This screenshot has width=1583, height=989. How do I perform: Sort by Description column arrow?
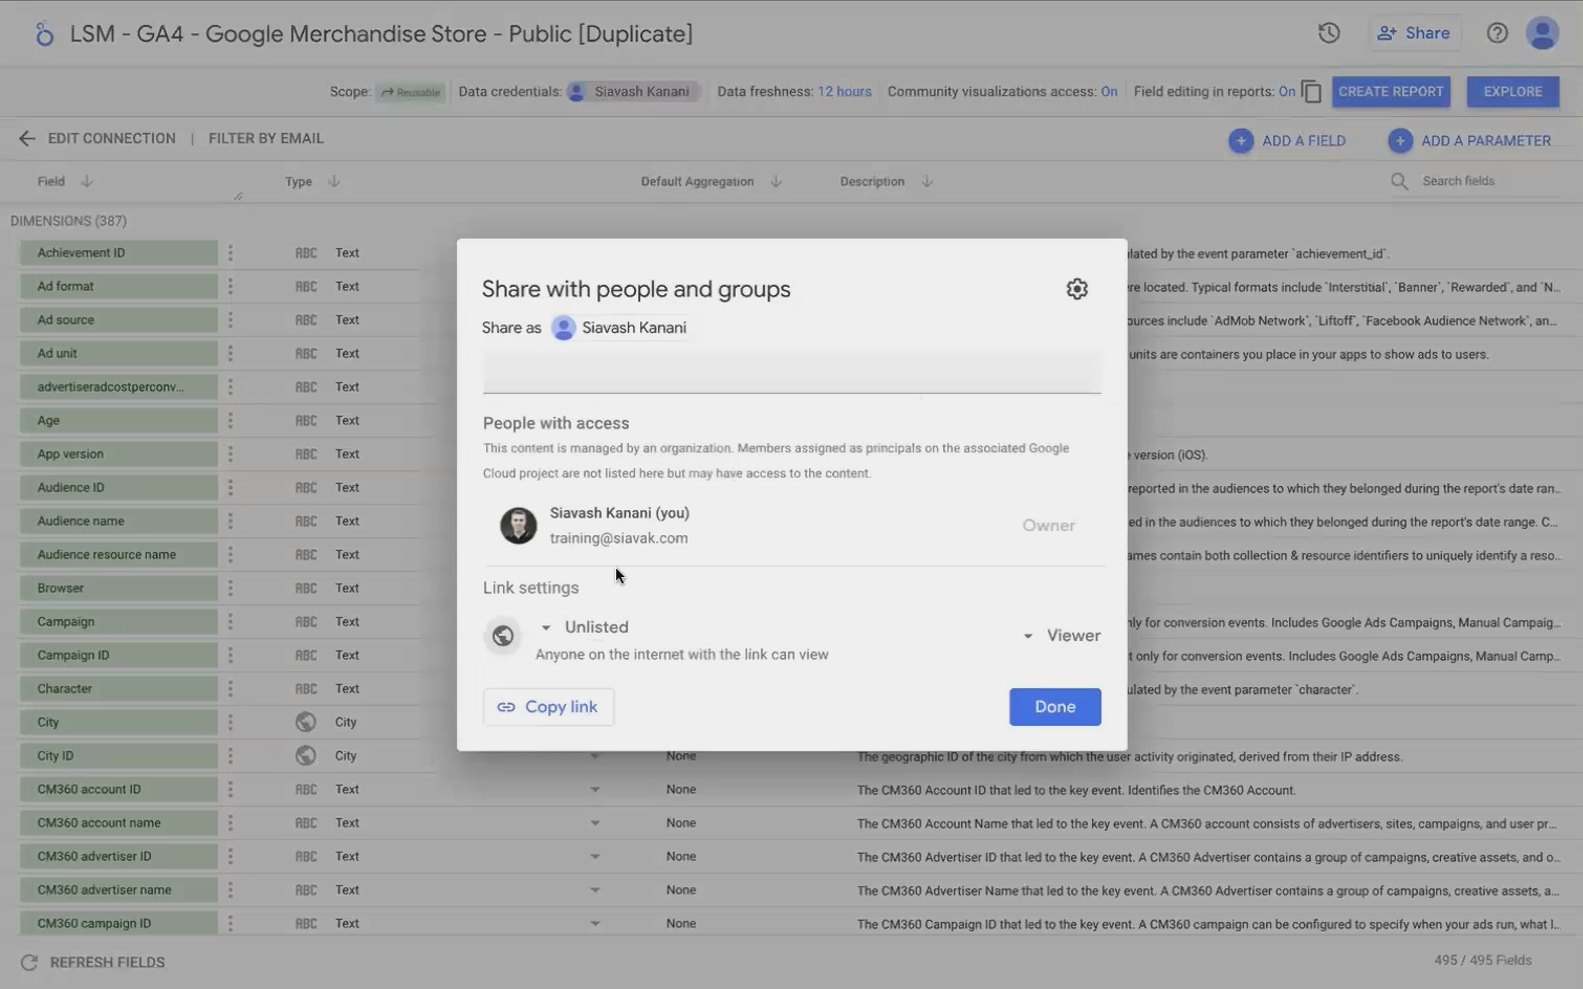tap(927, 181)
